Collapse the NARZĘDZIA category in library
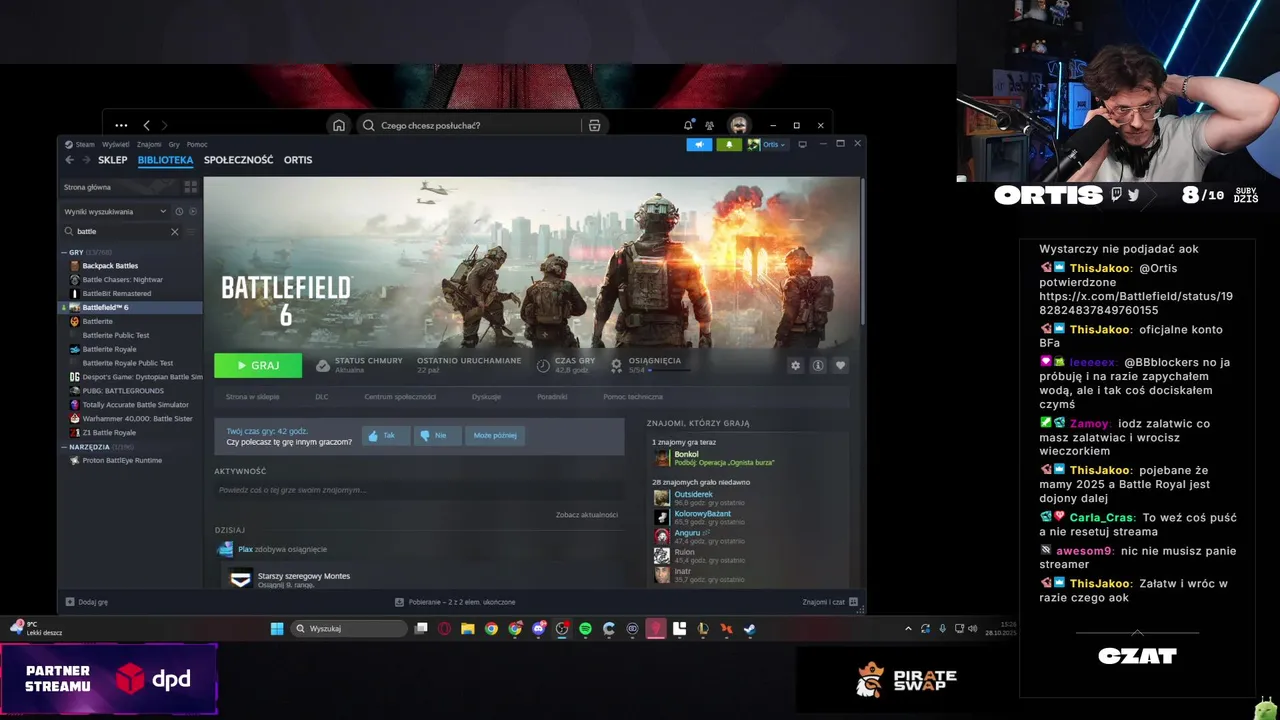Image resolution: width=1280 pixels, height=720 pixels. [x=64, y=447]
